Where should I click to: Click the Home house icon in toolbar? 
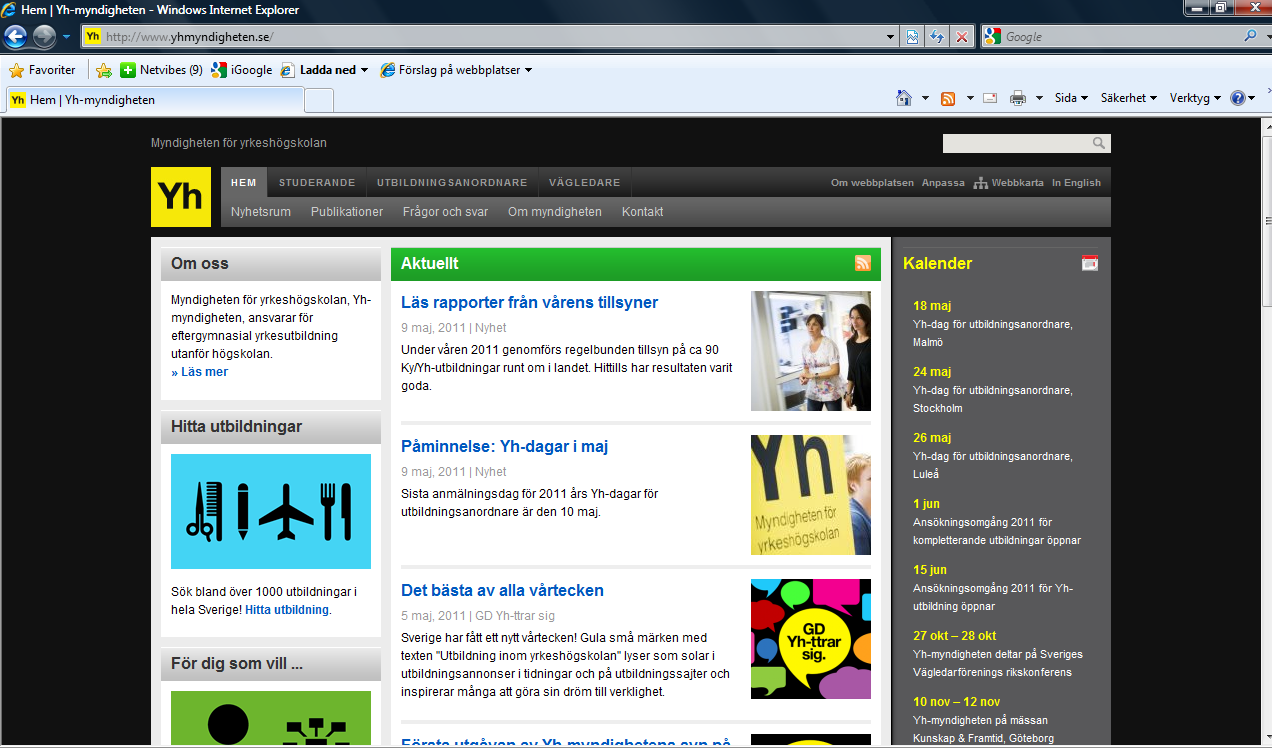pos(904,98)
